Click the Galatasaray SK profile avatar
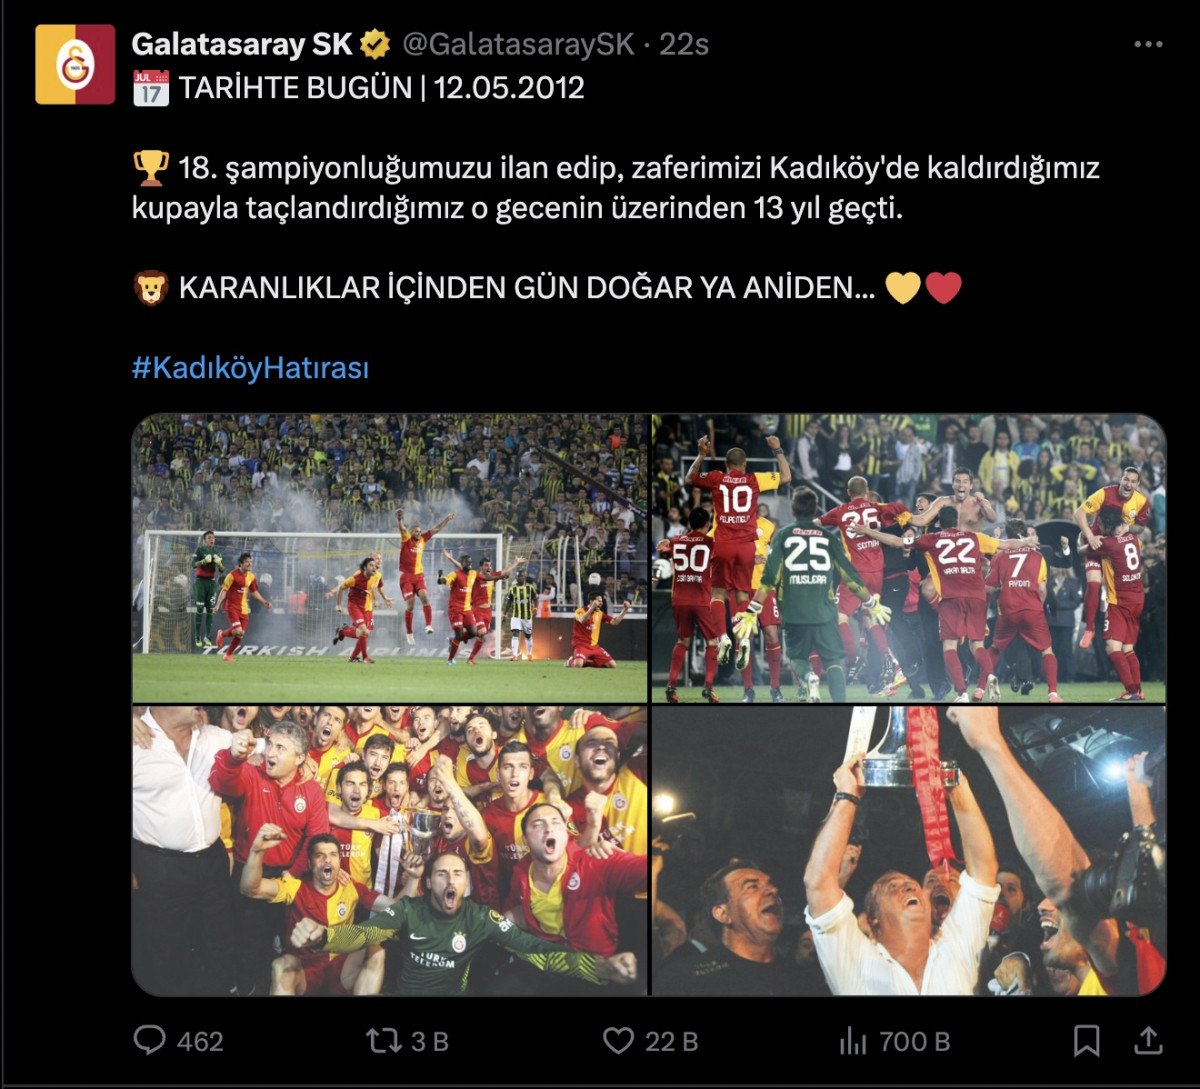1200x1089 pixels. click(x=75, y=64)
